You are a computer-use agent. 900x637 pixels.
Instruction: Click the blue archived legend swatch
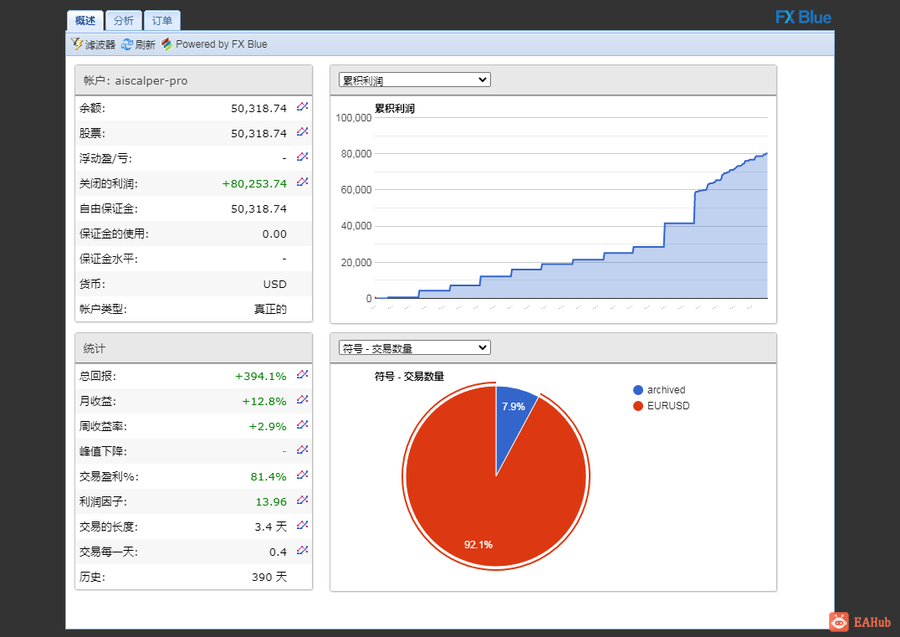(x=638, y=390)
